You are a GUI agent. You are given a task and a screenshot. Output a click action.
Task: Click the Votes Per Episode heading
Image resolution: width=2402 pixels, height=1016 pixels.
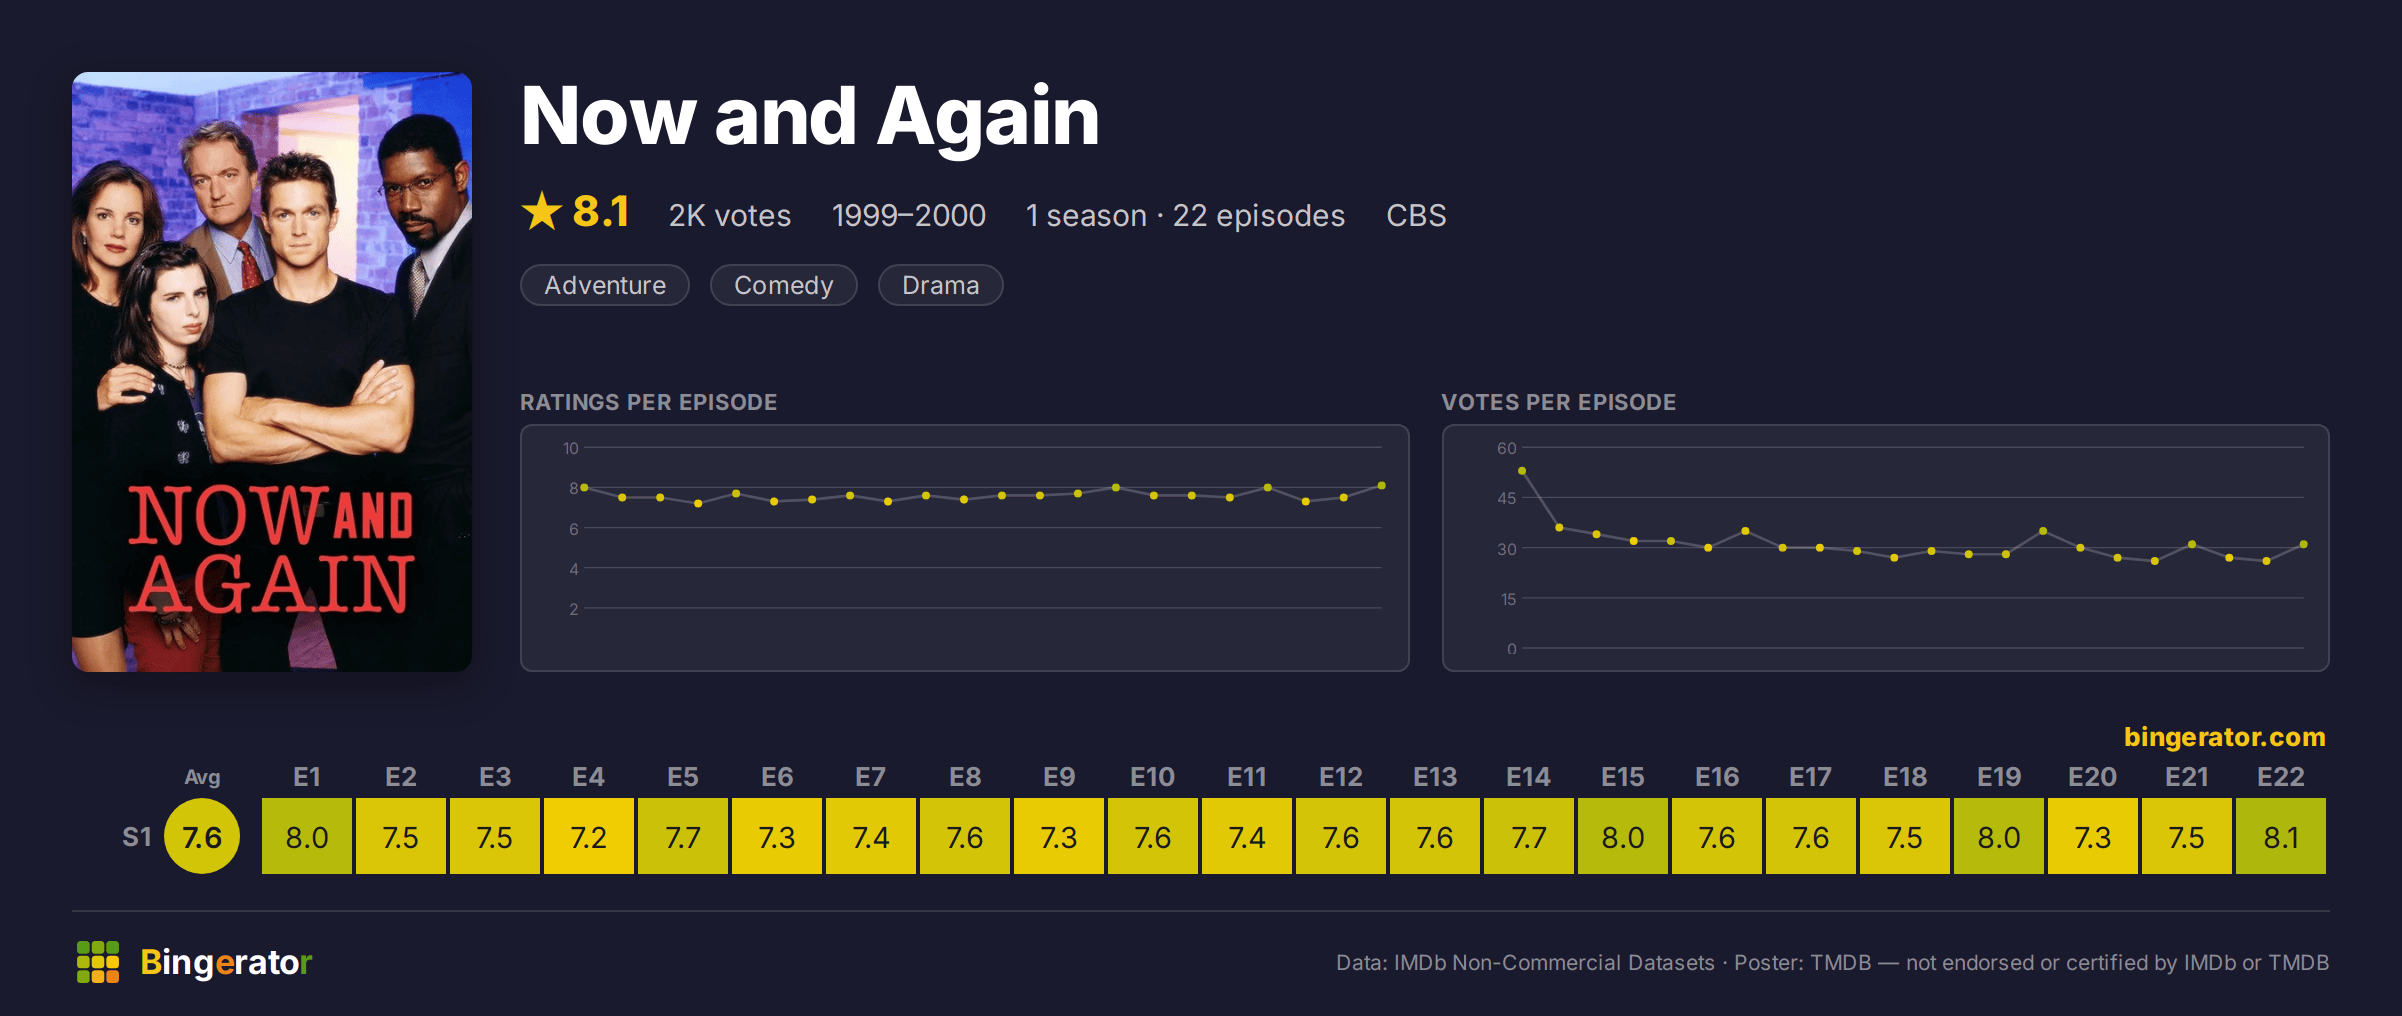pos(1559,402)
